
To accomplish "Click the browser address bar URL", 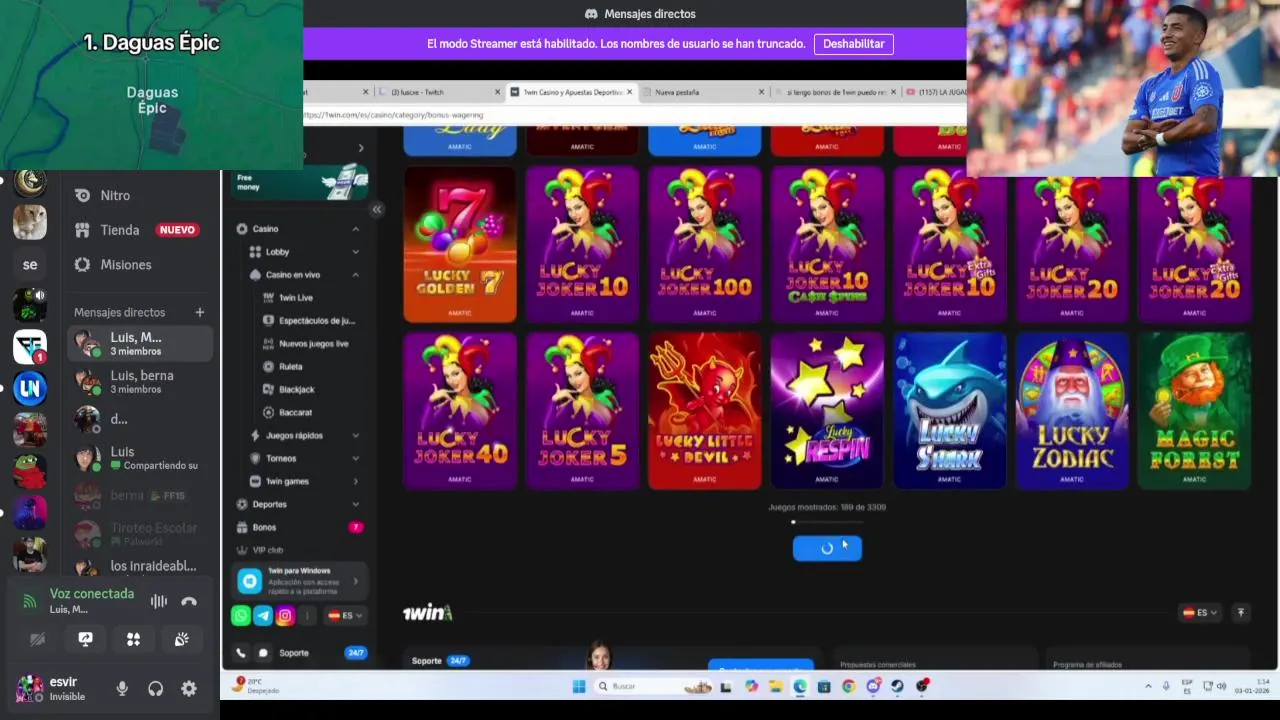I will 392,115.
